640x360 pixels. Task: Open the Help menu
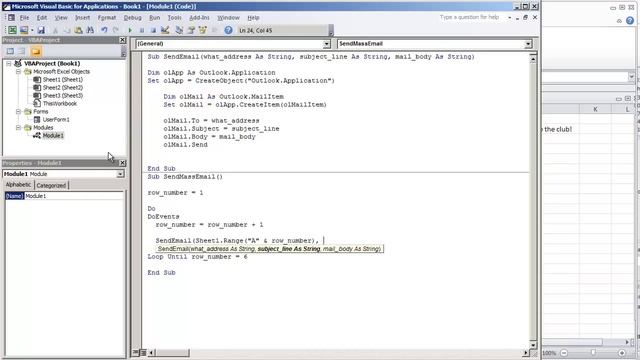click(253, 18)
